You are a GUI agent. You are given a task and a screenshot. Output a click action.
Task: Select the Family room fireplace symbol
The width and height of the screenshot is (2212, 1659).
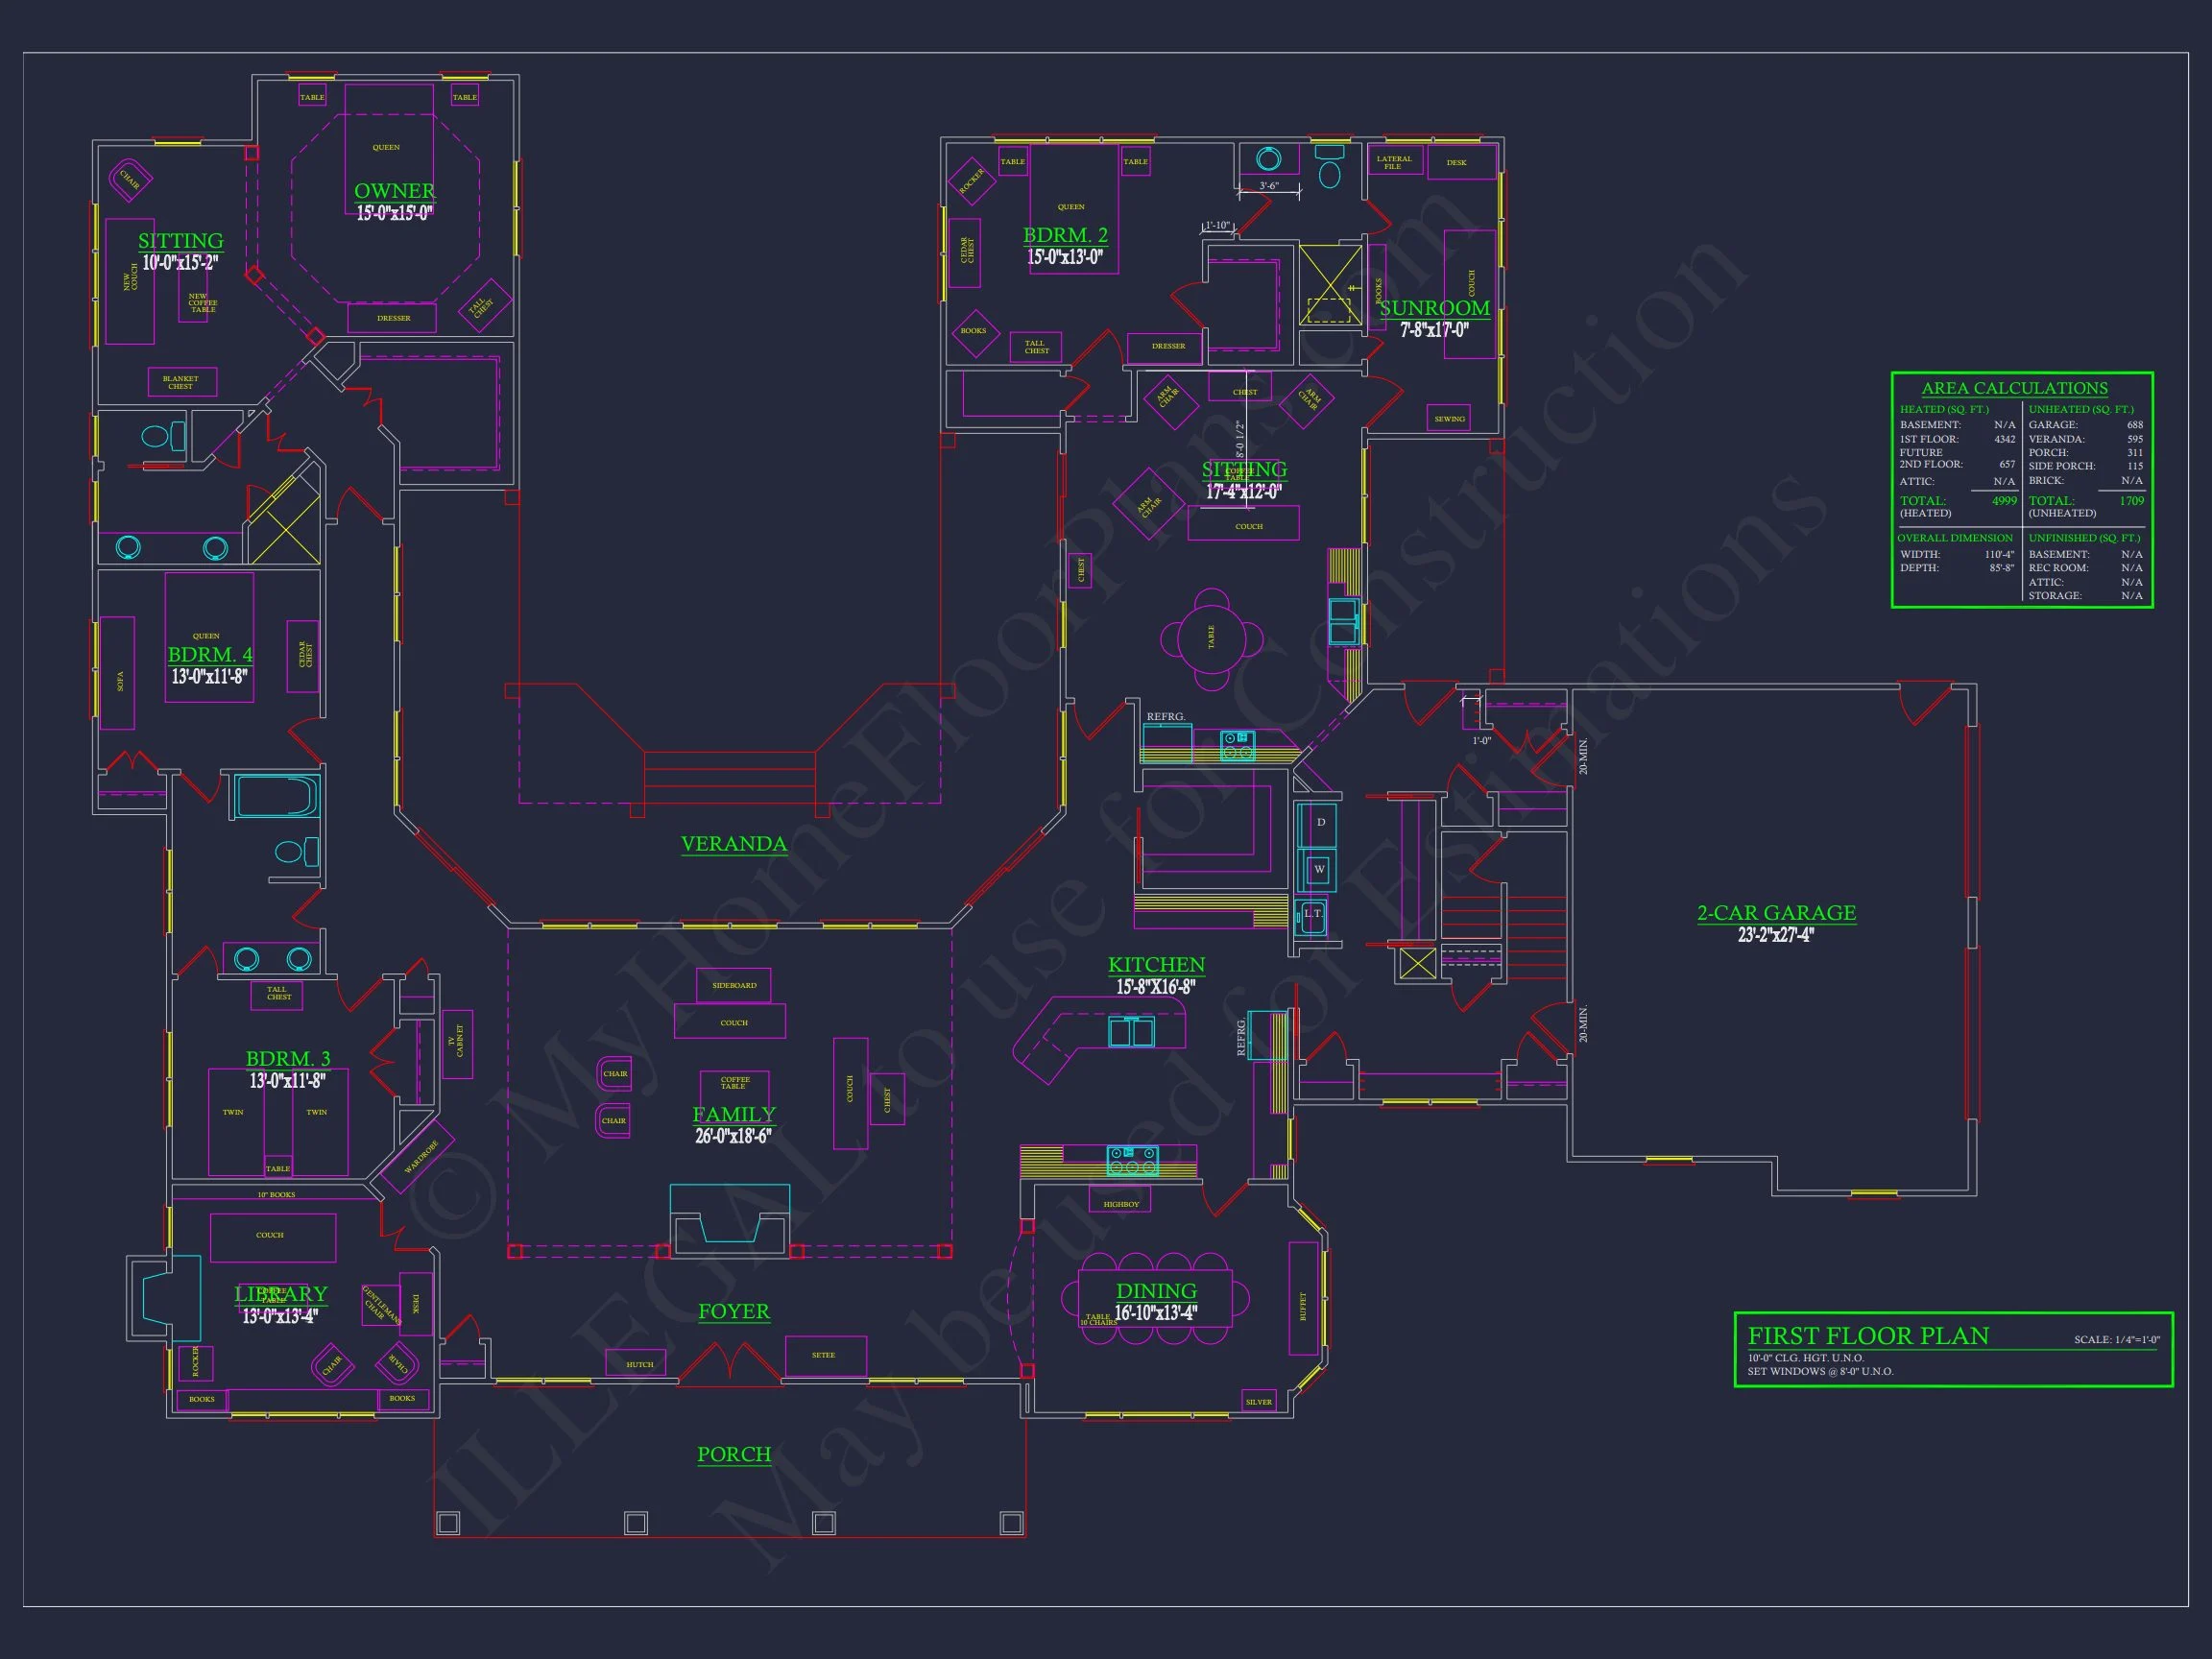729,1221
